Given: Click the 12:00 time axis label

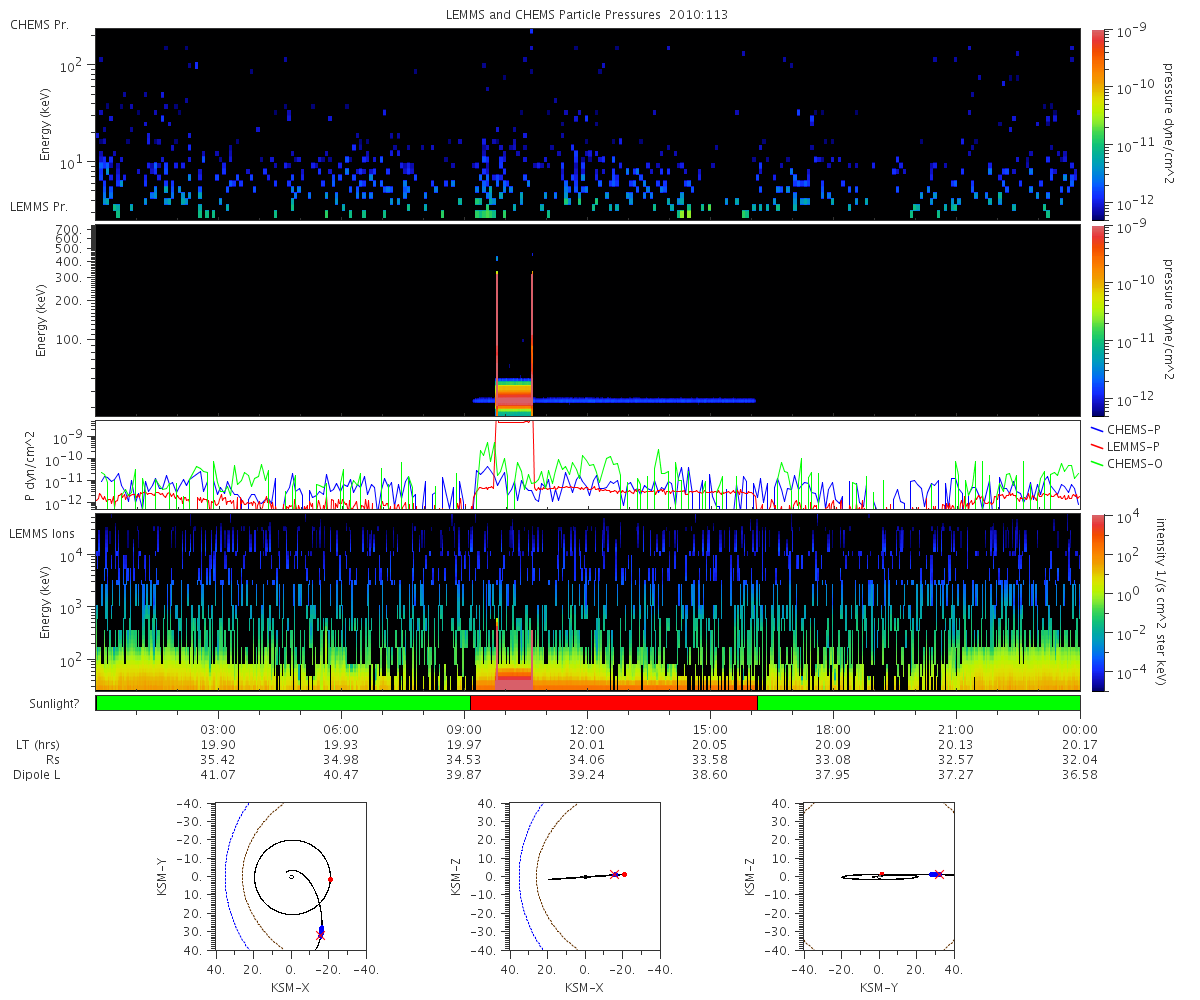Looking at the screenshot, I should (587, 729).
